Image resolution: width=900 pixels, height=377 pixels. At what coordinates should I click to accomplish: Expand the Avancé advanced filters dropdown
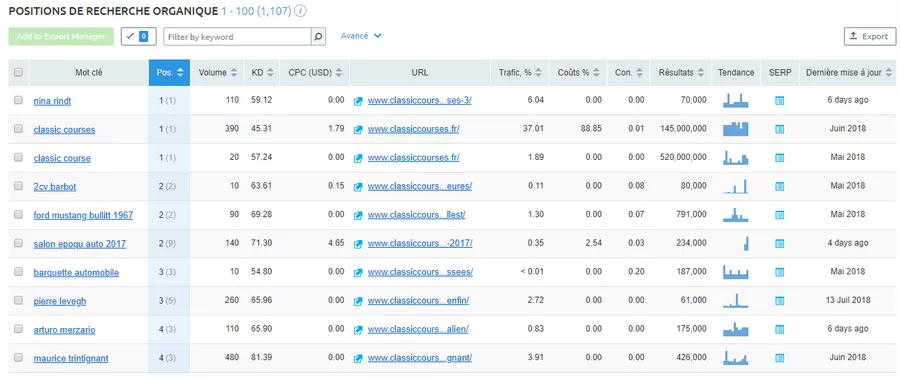click(361, 36)
